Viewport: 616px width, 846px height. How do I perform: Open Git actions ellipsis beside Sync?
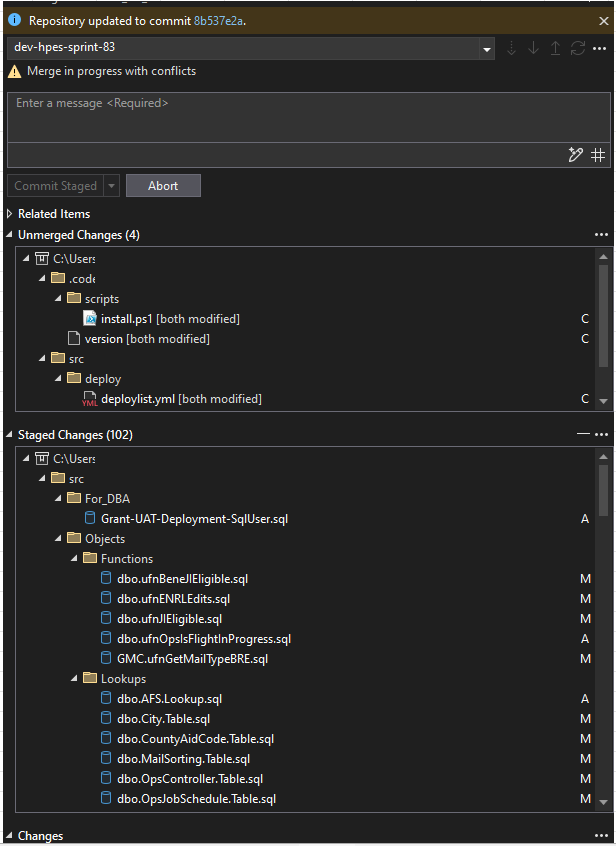tap(599, 48)
